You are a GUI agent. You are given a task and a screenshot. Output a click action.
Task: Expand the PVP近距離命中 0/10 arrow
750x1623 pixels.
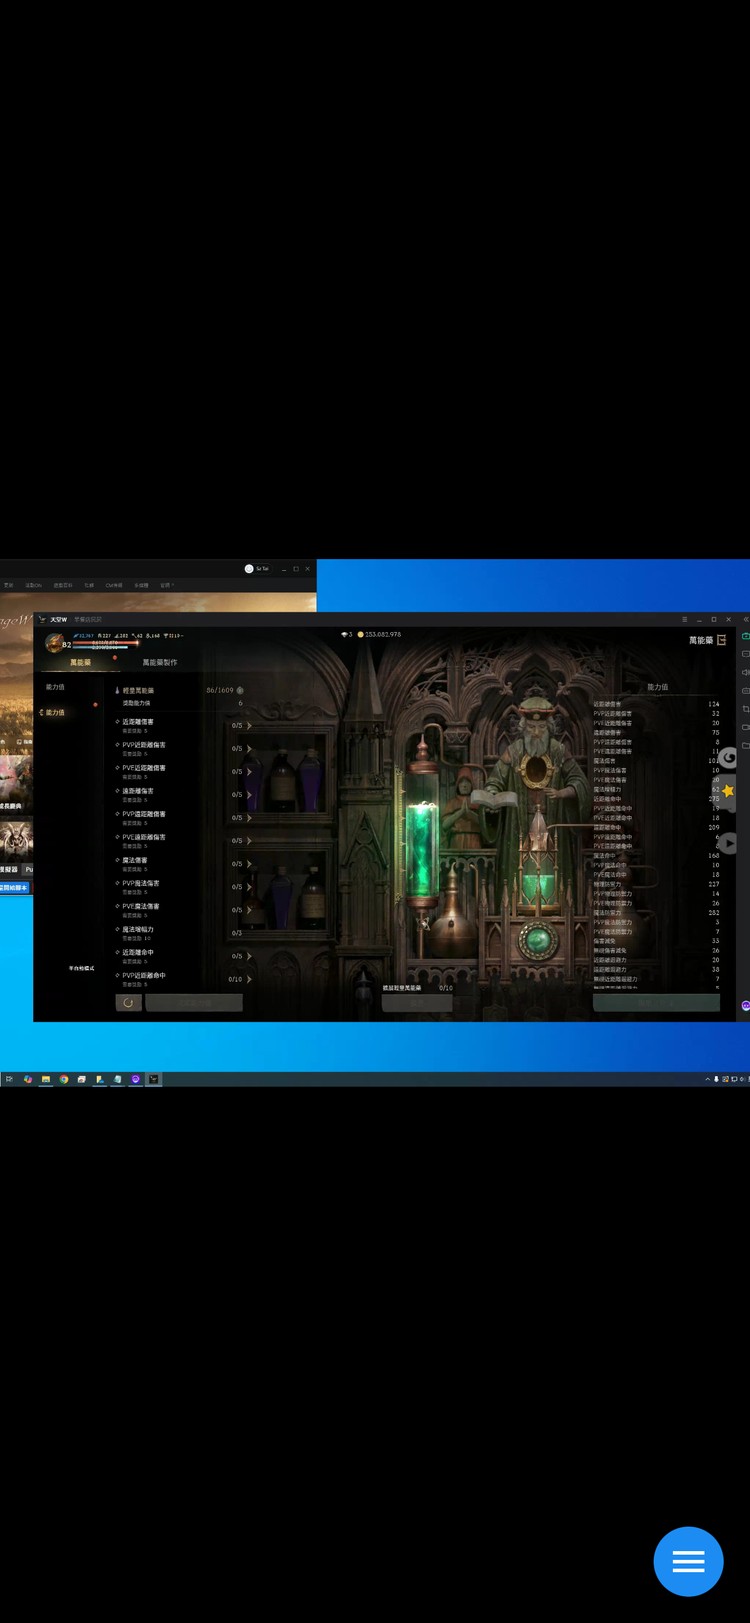pos(249,979)
